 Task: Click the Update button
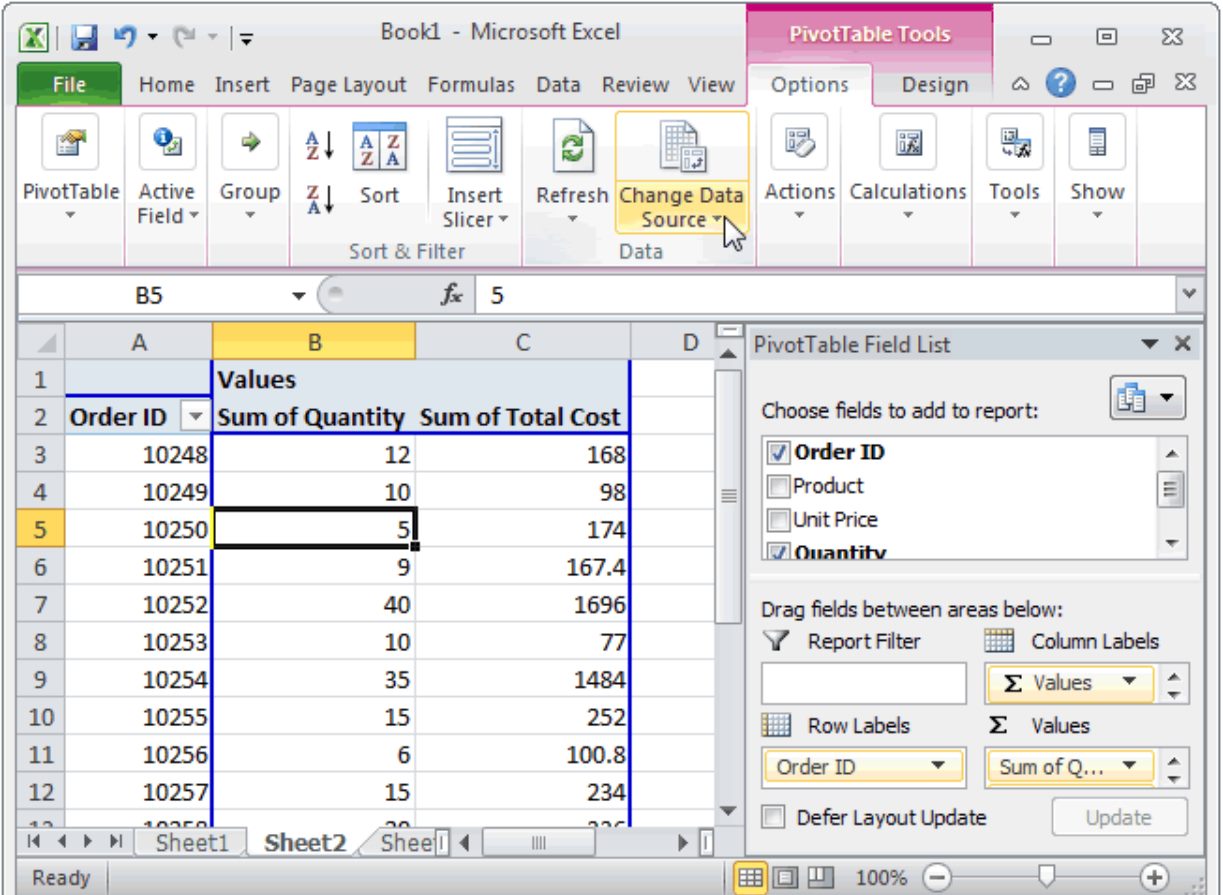coord(1119,816)
